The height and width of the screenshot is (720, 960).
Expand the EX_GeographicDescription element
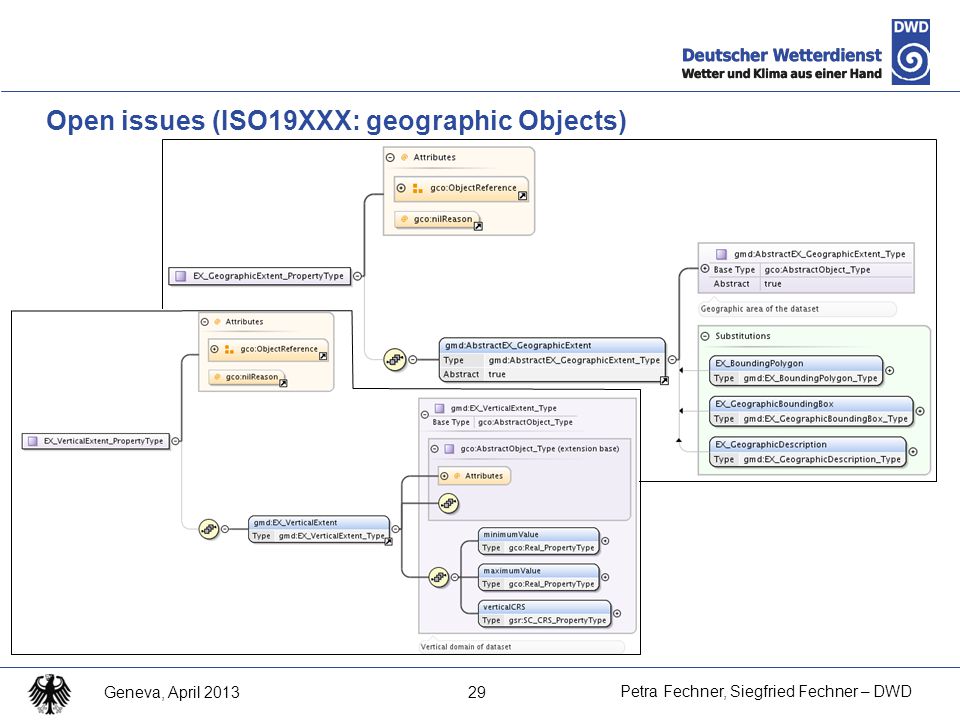coord(913,452)
